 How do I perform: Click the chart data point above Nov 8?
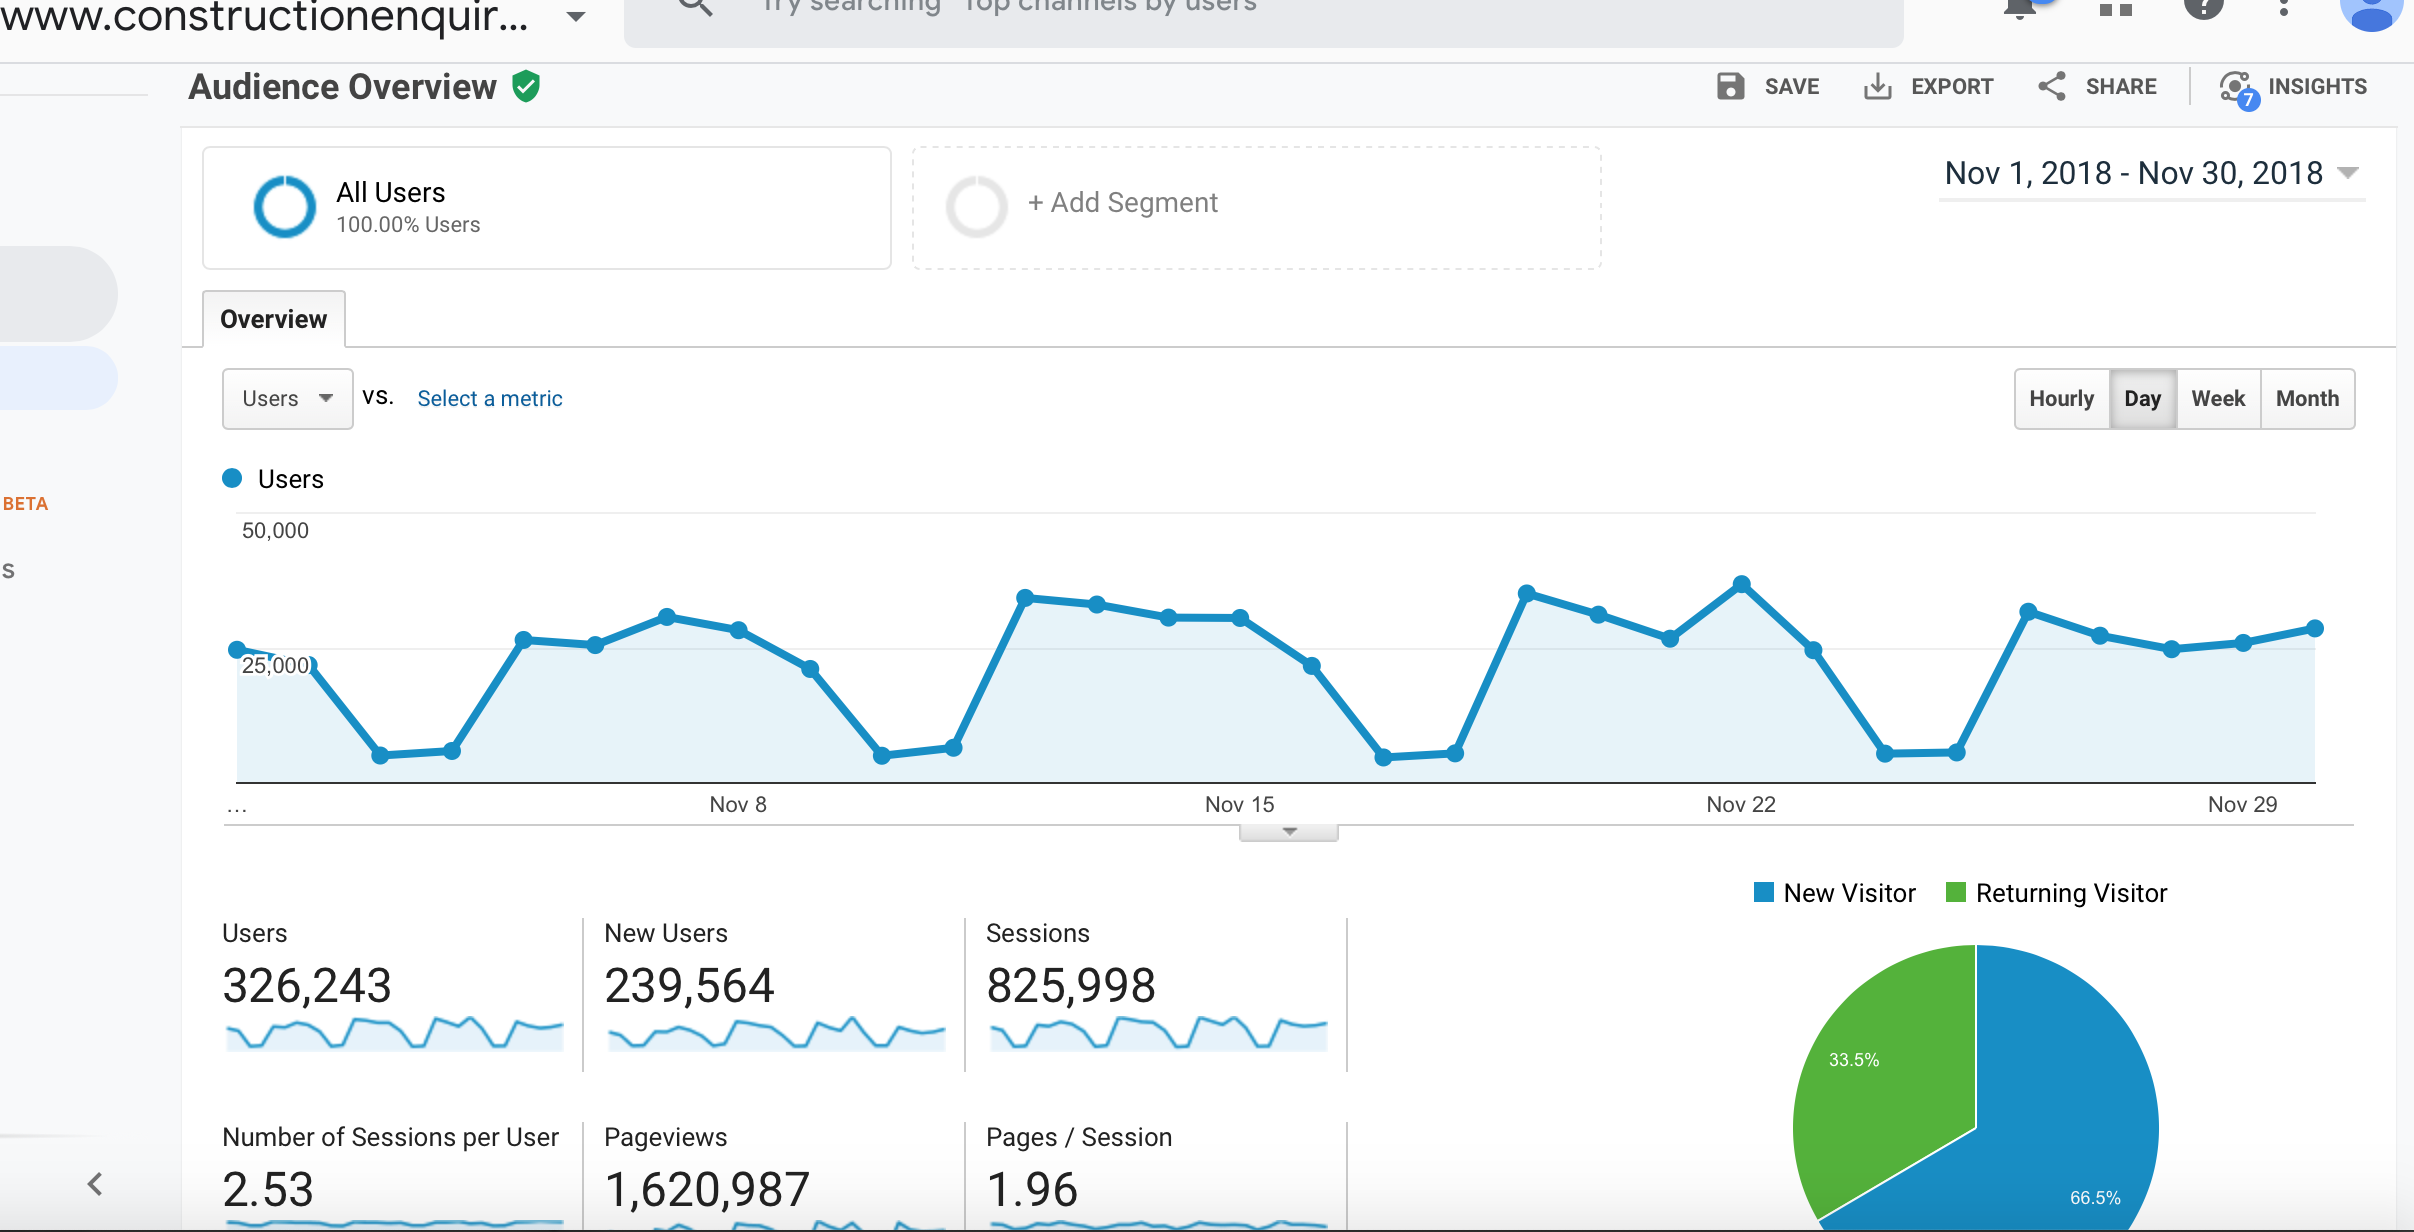pos(738,630)
